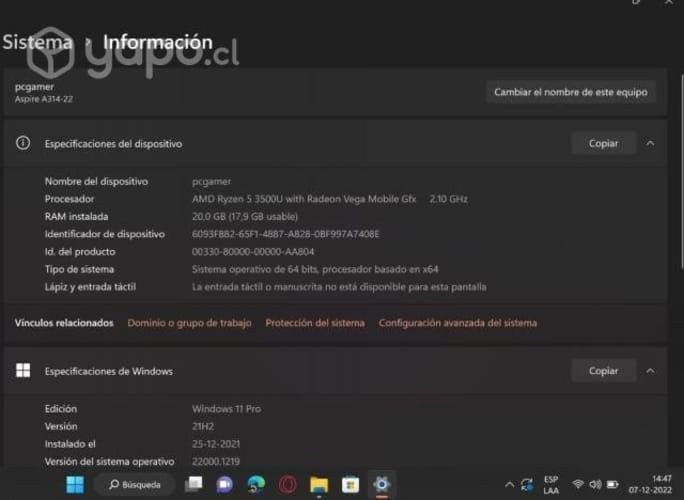The height and width of the screenshot is (500, 684).
Task: Go back to Sistema in breadcrumb
Action: 37,42
